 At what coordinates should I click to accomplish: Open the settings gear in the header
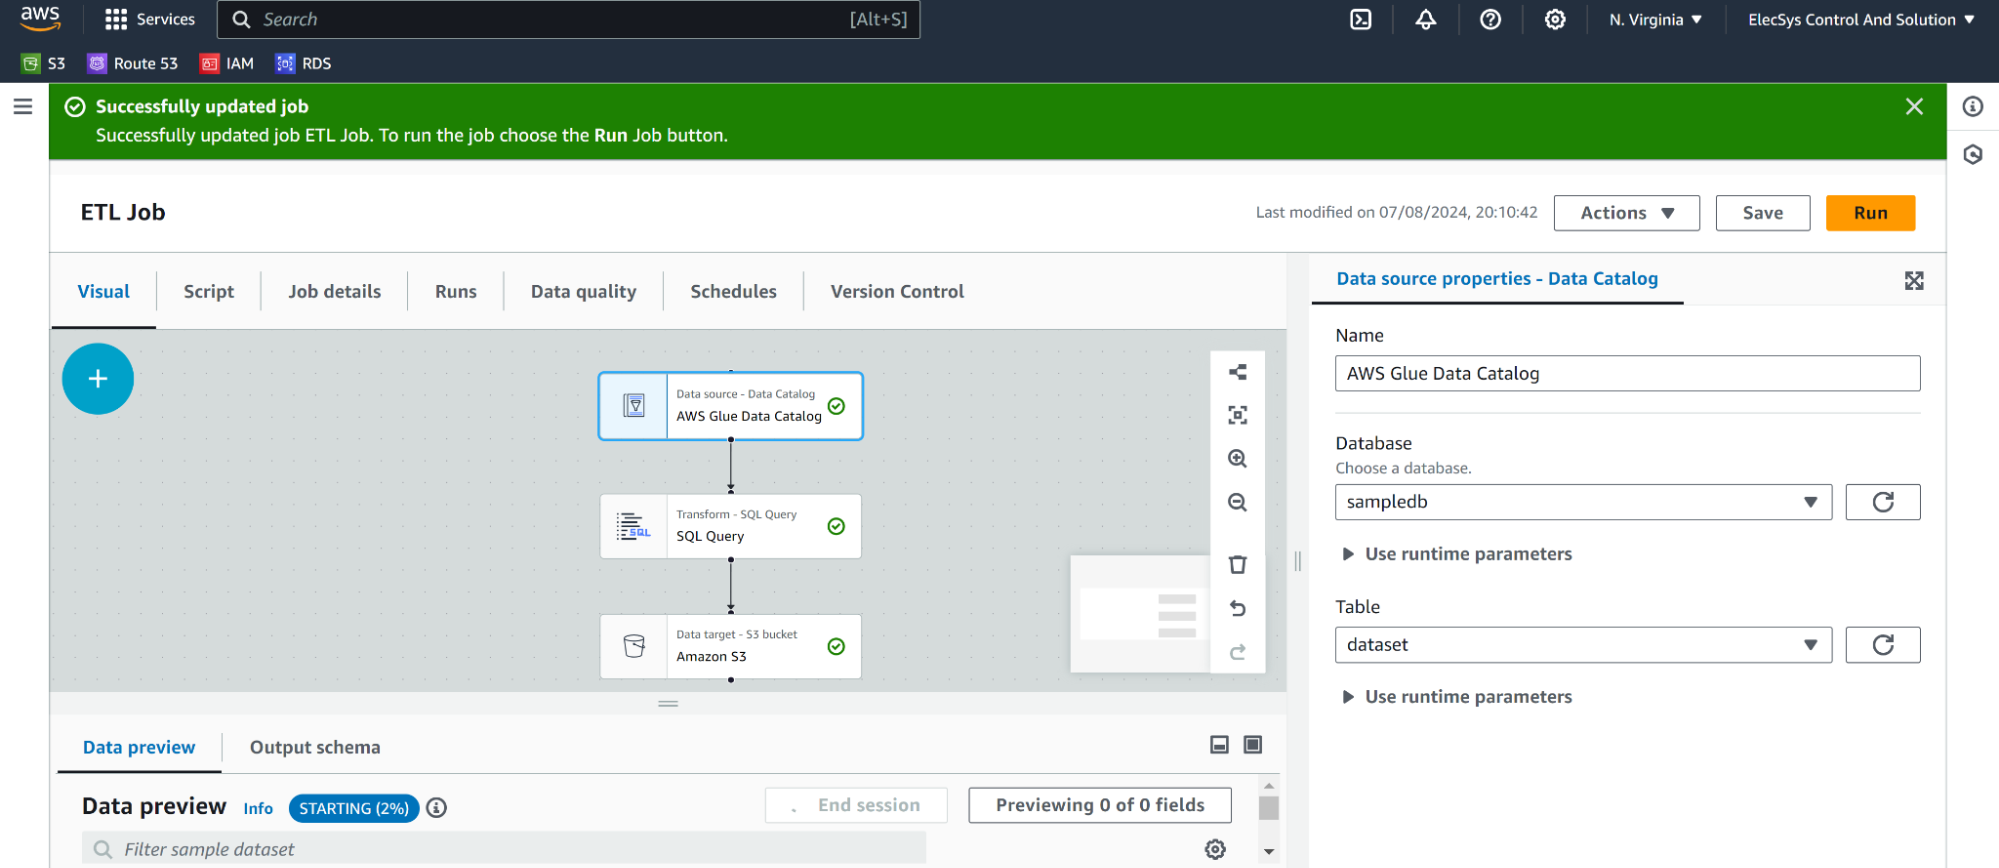pyautogui.click(x=1555, y=19)
